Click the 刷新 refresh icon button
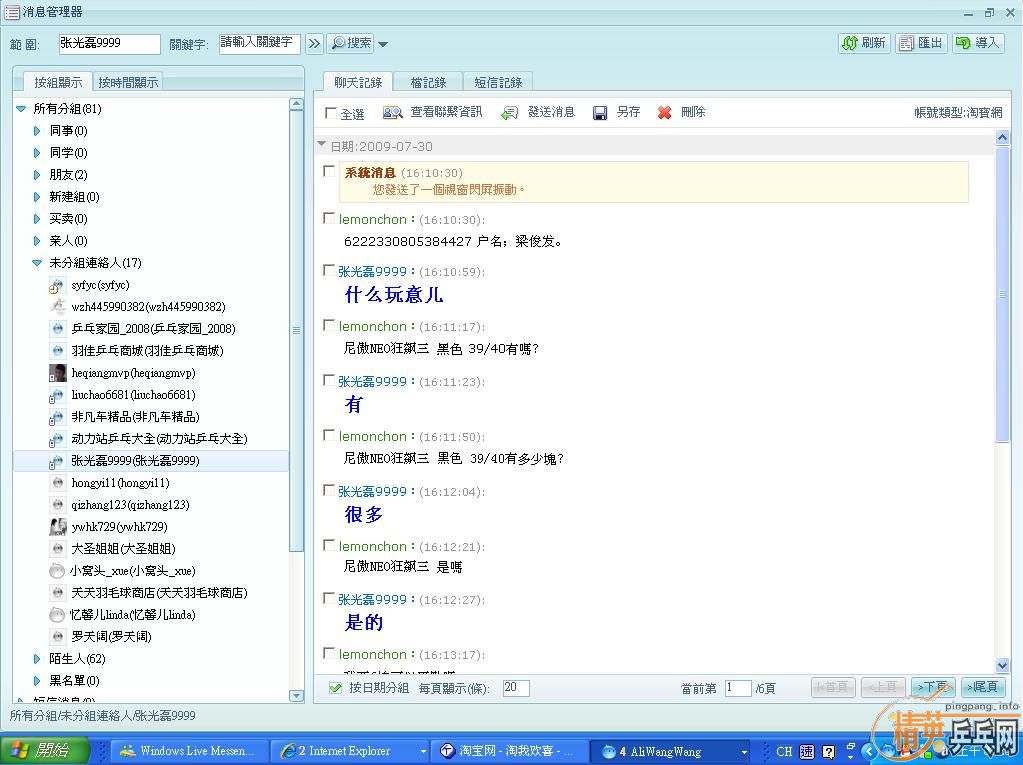 [864, 43]
